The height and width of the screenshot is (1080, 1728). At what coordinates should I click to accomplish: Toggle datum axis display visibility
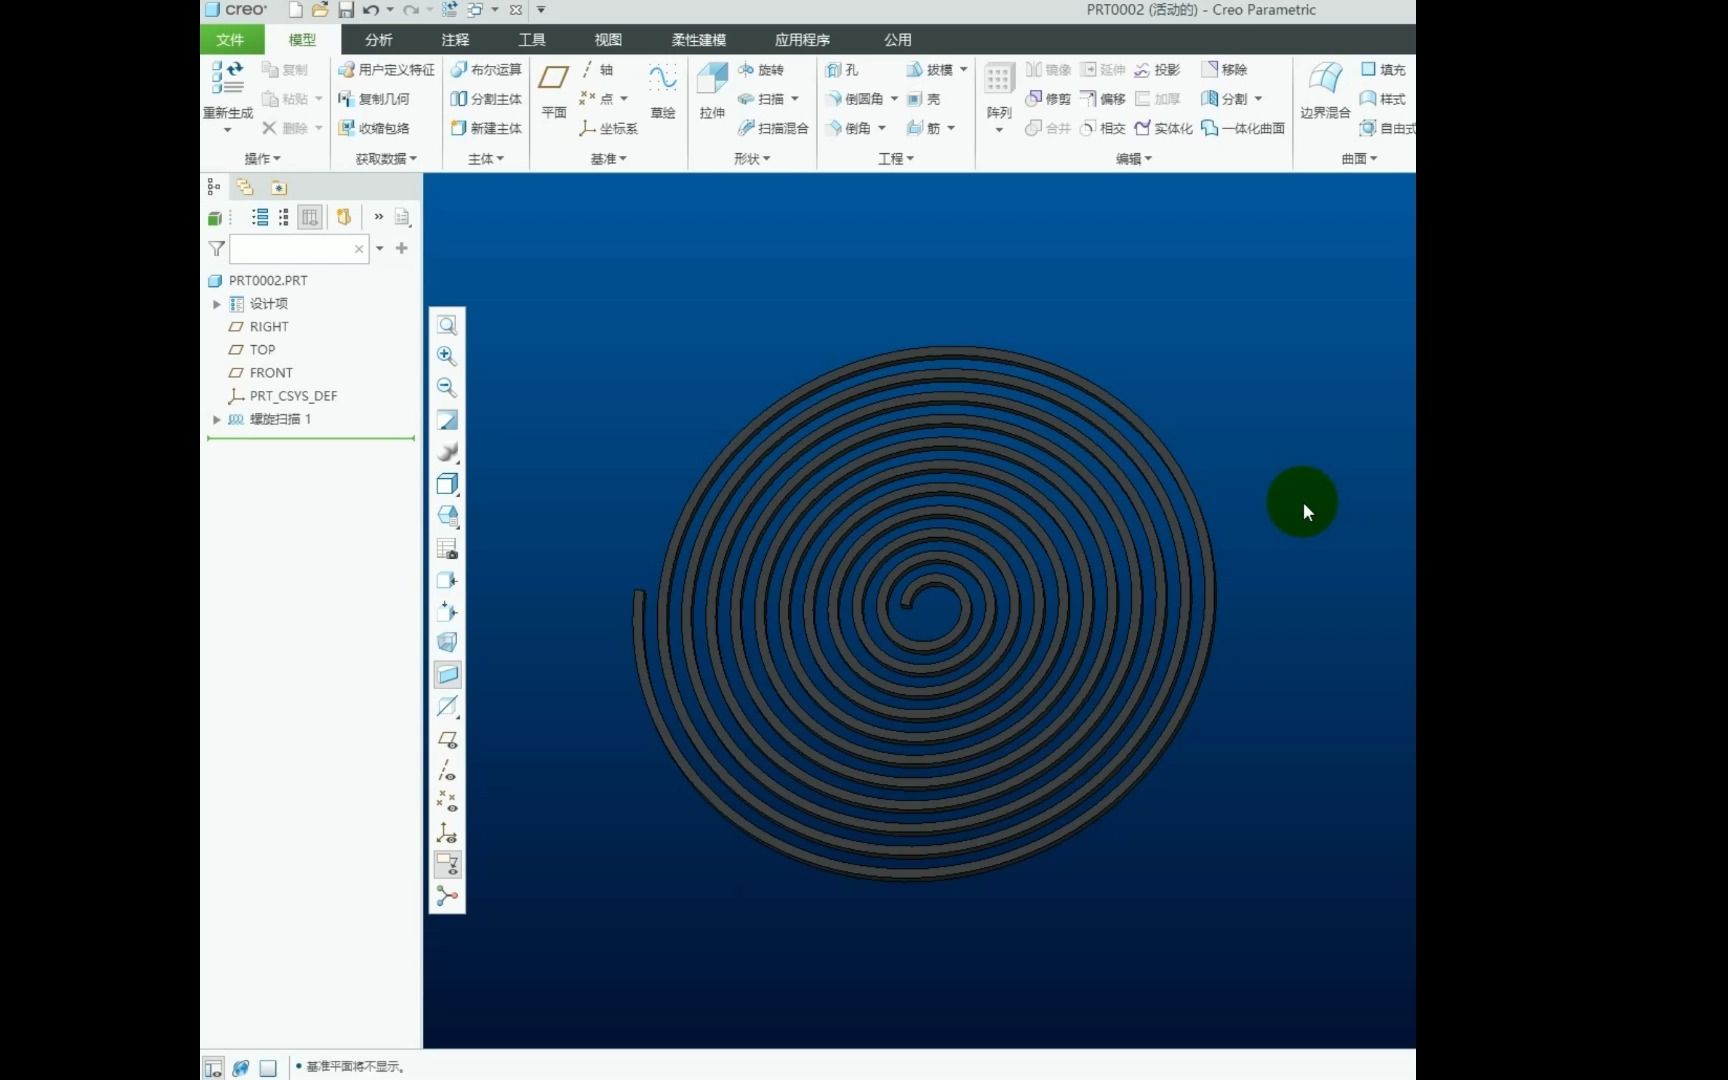pos(447,770)
